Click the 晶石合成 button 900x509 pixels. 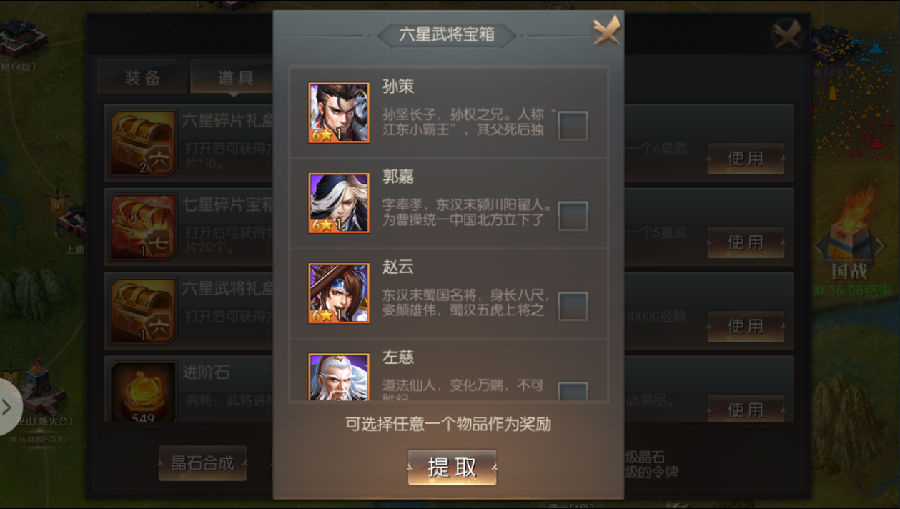pos(203,463)
